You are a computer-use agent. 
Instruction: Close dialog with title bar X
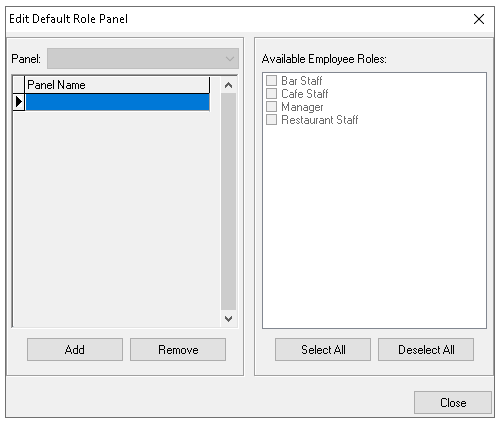click(x=479, y=19)
